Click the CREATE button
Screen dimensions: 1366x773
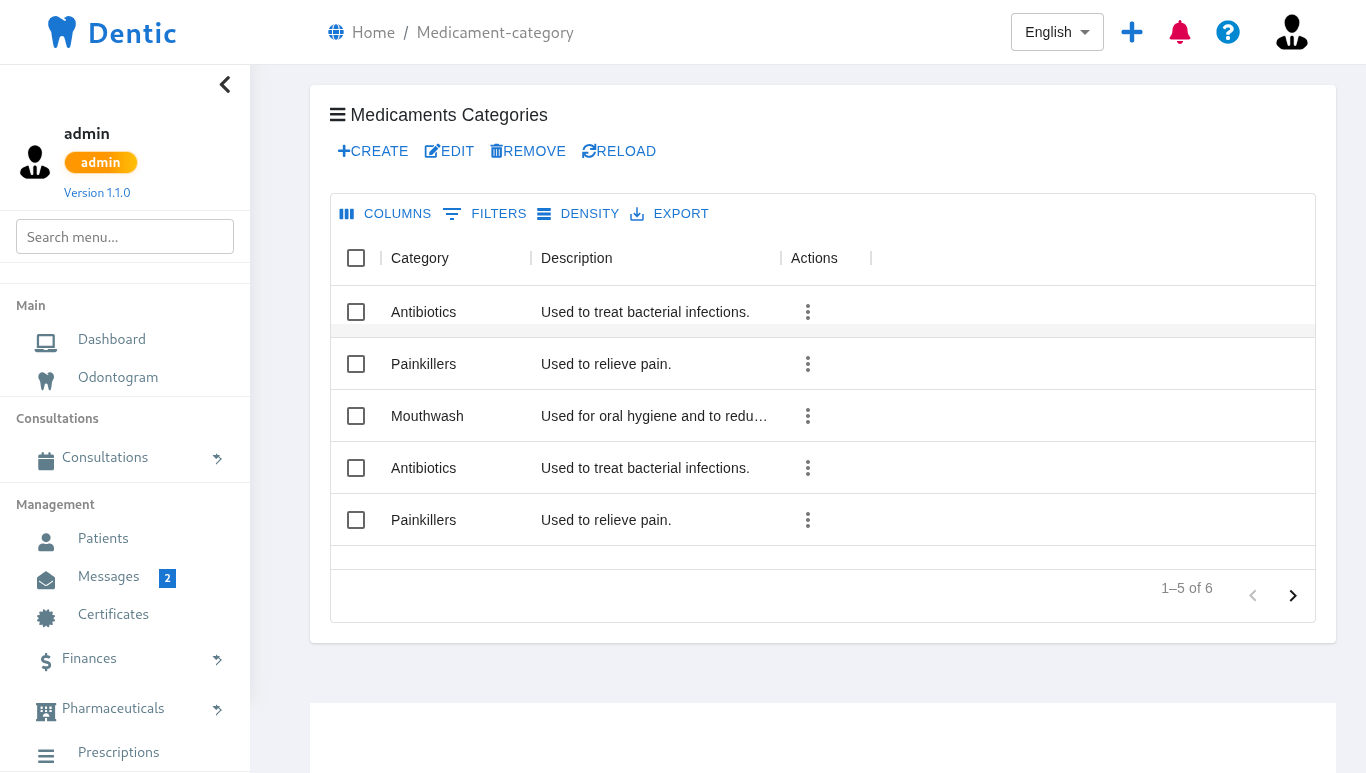click(373, 151)
